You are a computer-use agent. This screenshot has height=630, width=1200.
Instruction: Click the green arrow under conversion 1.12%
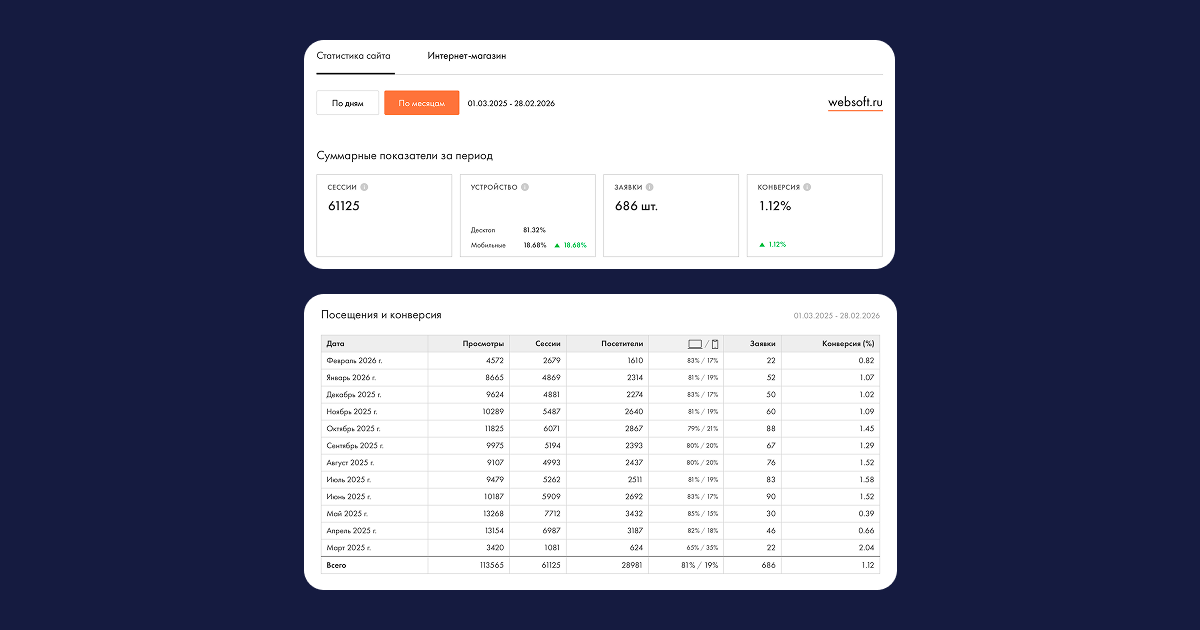pos(762,245)
